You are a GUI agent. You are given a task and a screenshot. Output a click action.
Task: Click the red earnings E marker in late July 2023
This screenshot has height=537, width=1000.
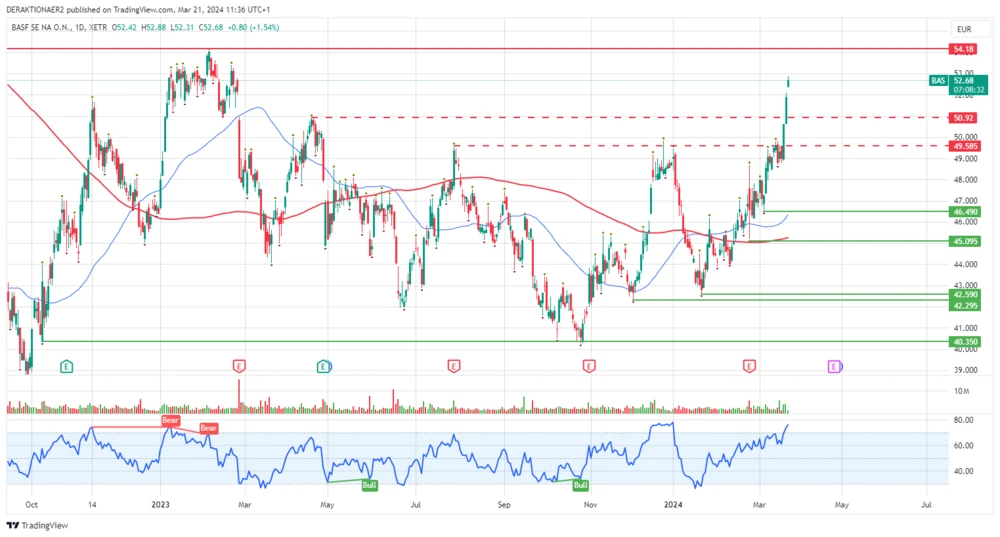453,366
